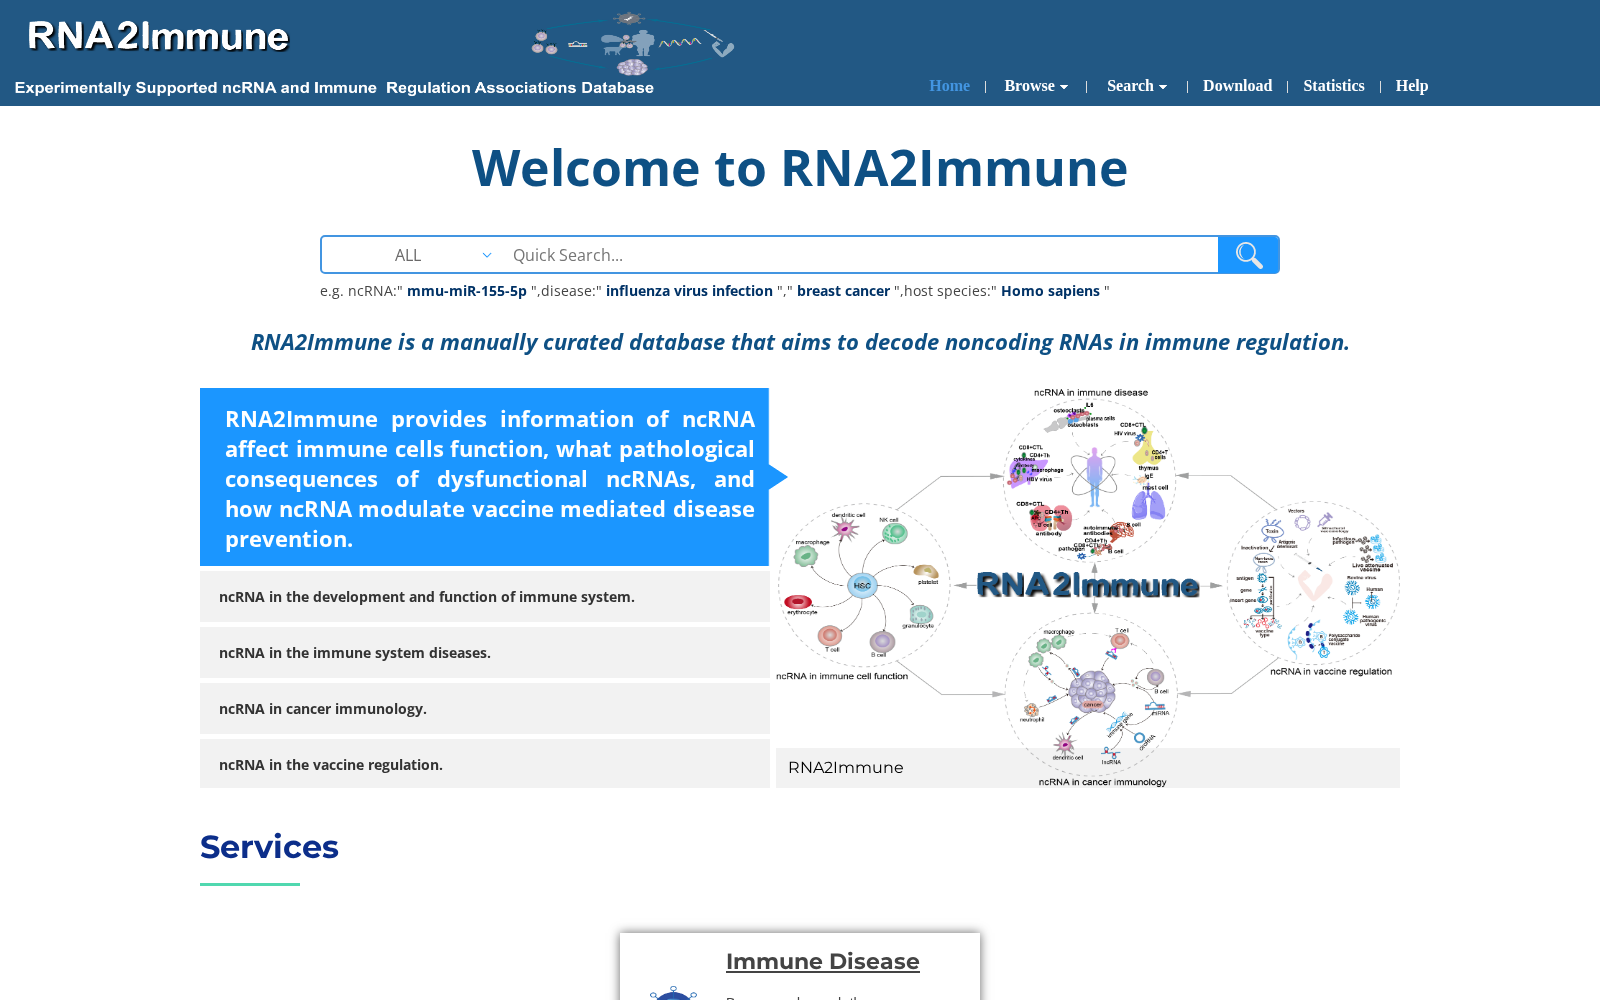Click the Immune Disease card icon

click(673, 992)
